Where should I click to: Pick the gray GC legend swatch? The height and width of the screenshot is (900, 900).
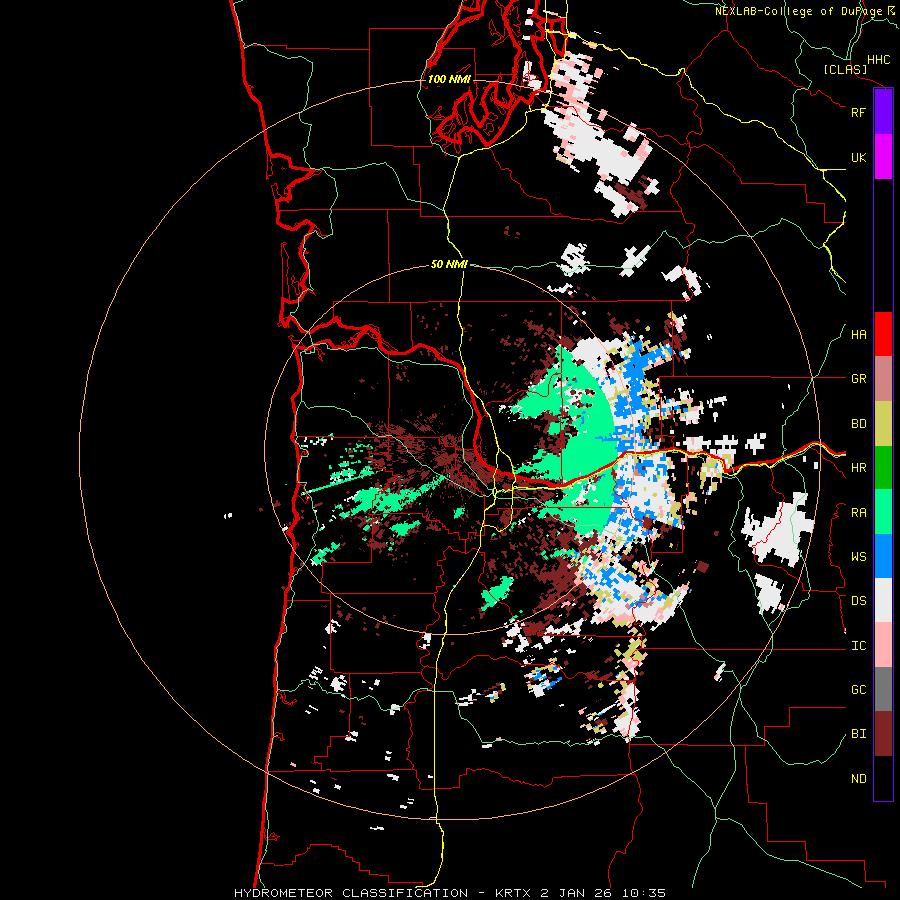coord(883,689)
